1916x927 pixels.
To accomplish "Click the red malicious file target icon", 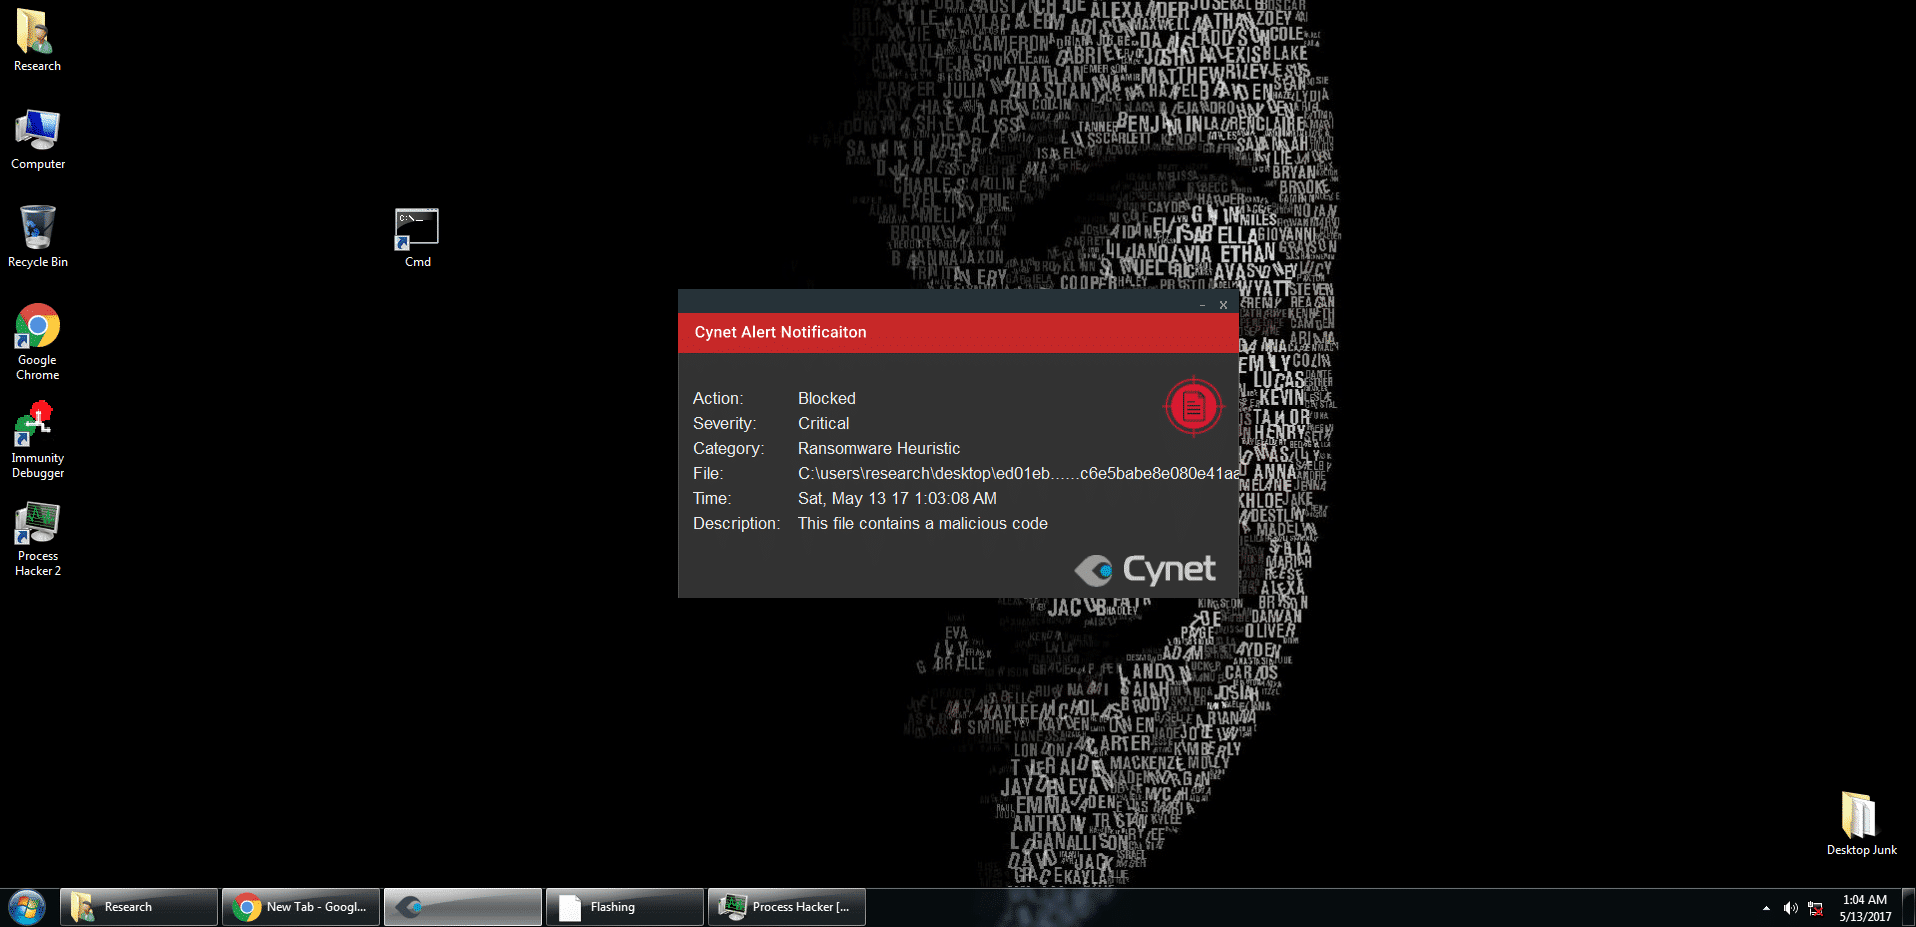I will coord(1193,406).
